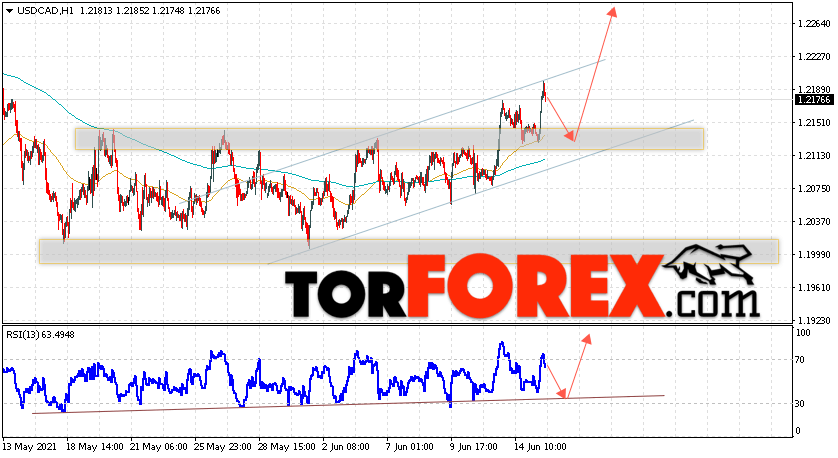This screenshot has width=838, height=458.
Task: Select the 1.22640 price axis label
Action: coord(814,24)
